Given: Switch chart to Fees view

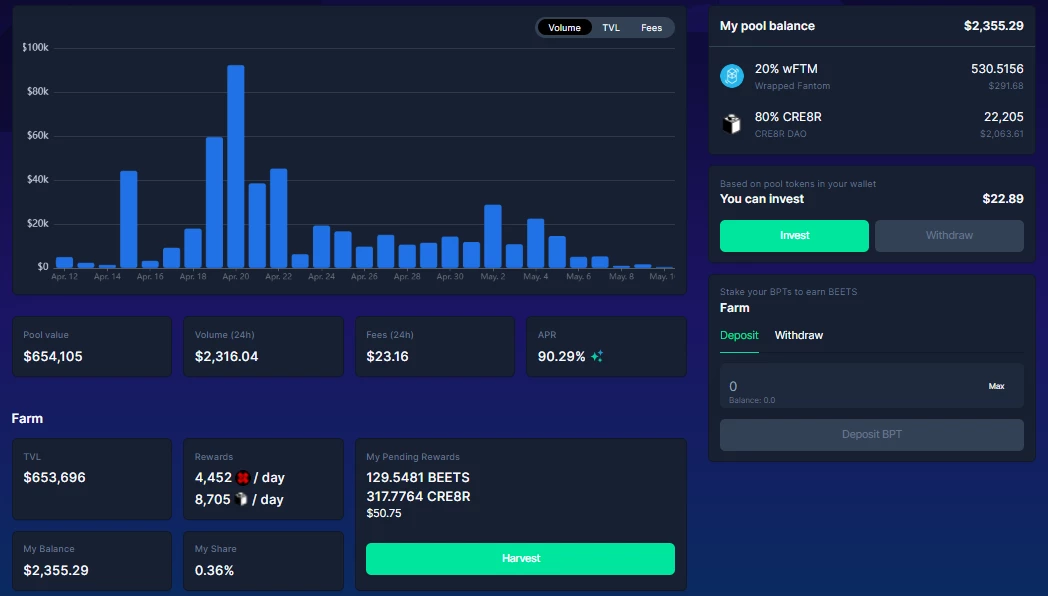Looking at the screenshot, I should pyautogui.click(x=651, y=27).
